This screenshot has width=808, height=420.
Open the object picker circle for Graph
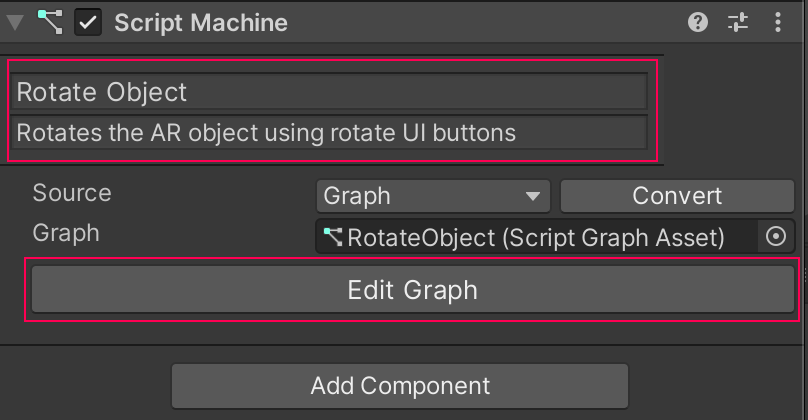[x=776, y=237]
